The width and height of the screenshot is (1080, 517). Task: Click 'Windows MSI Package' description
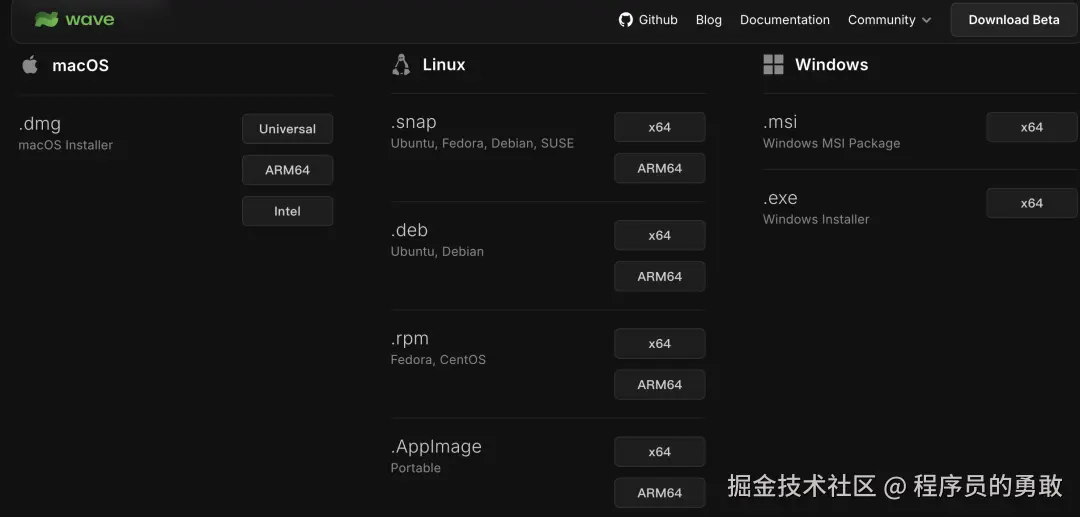click(831, 143)
